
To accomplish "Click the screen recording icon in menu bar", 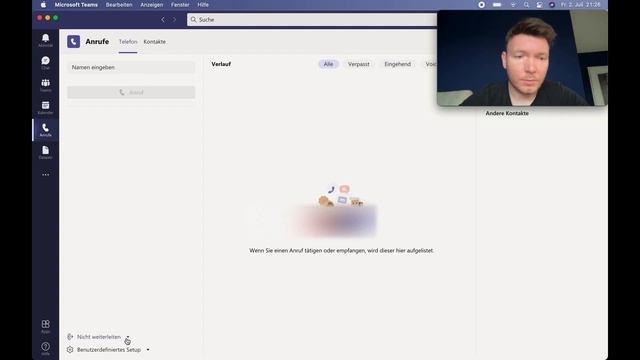I will click(482, 5).
